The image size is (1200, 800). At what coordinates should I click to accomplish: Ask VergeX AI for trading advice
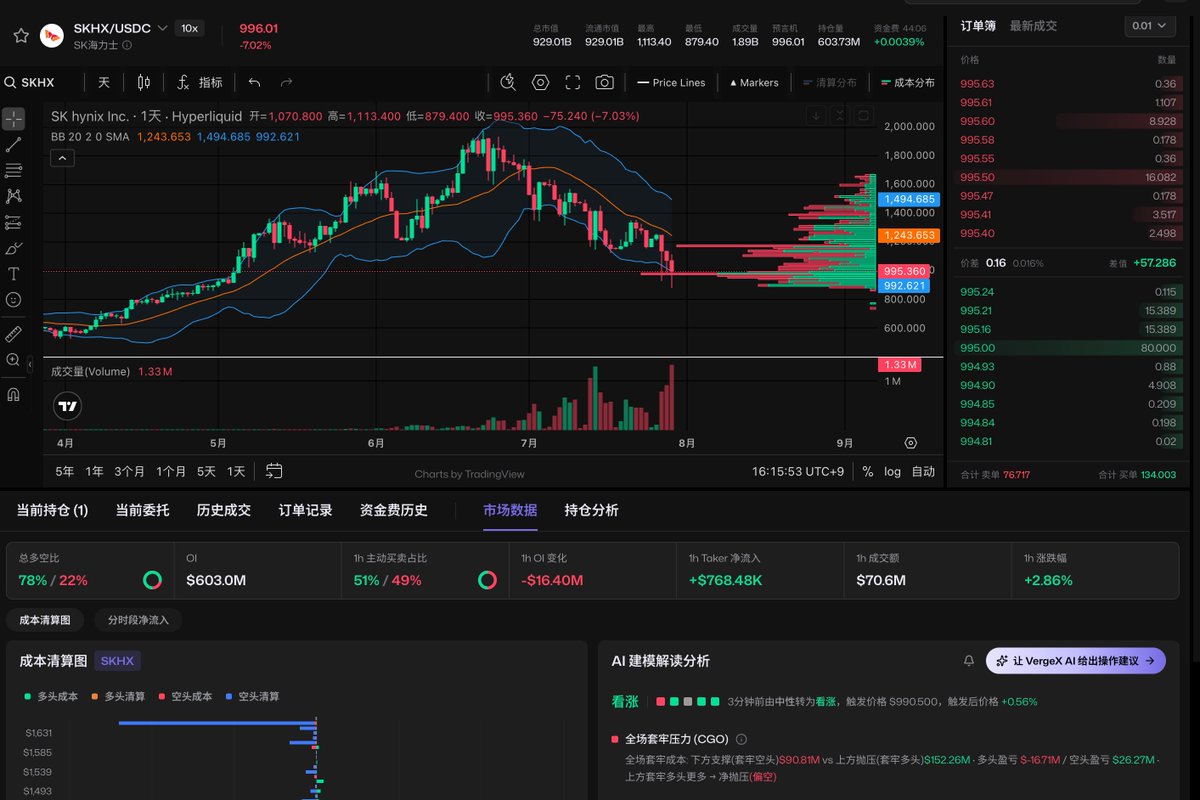[1076, 661]
